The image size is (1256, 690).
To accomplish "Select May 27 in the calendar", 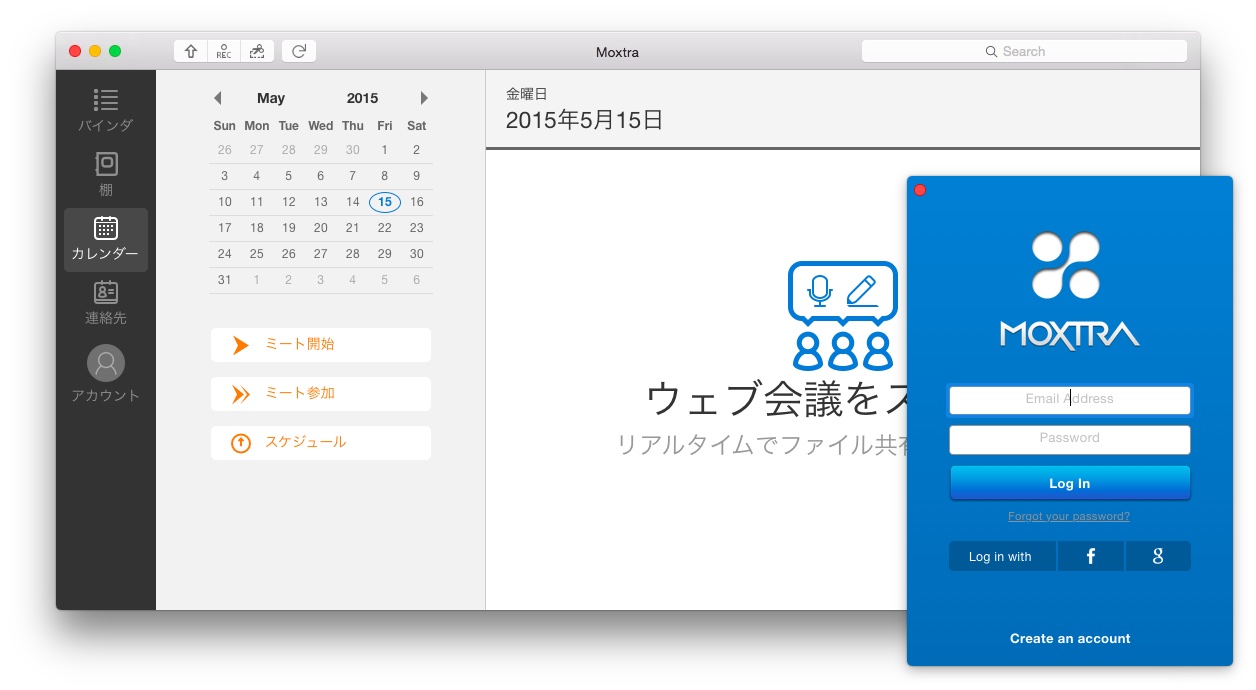I will click(321, 254).
